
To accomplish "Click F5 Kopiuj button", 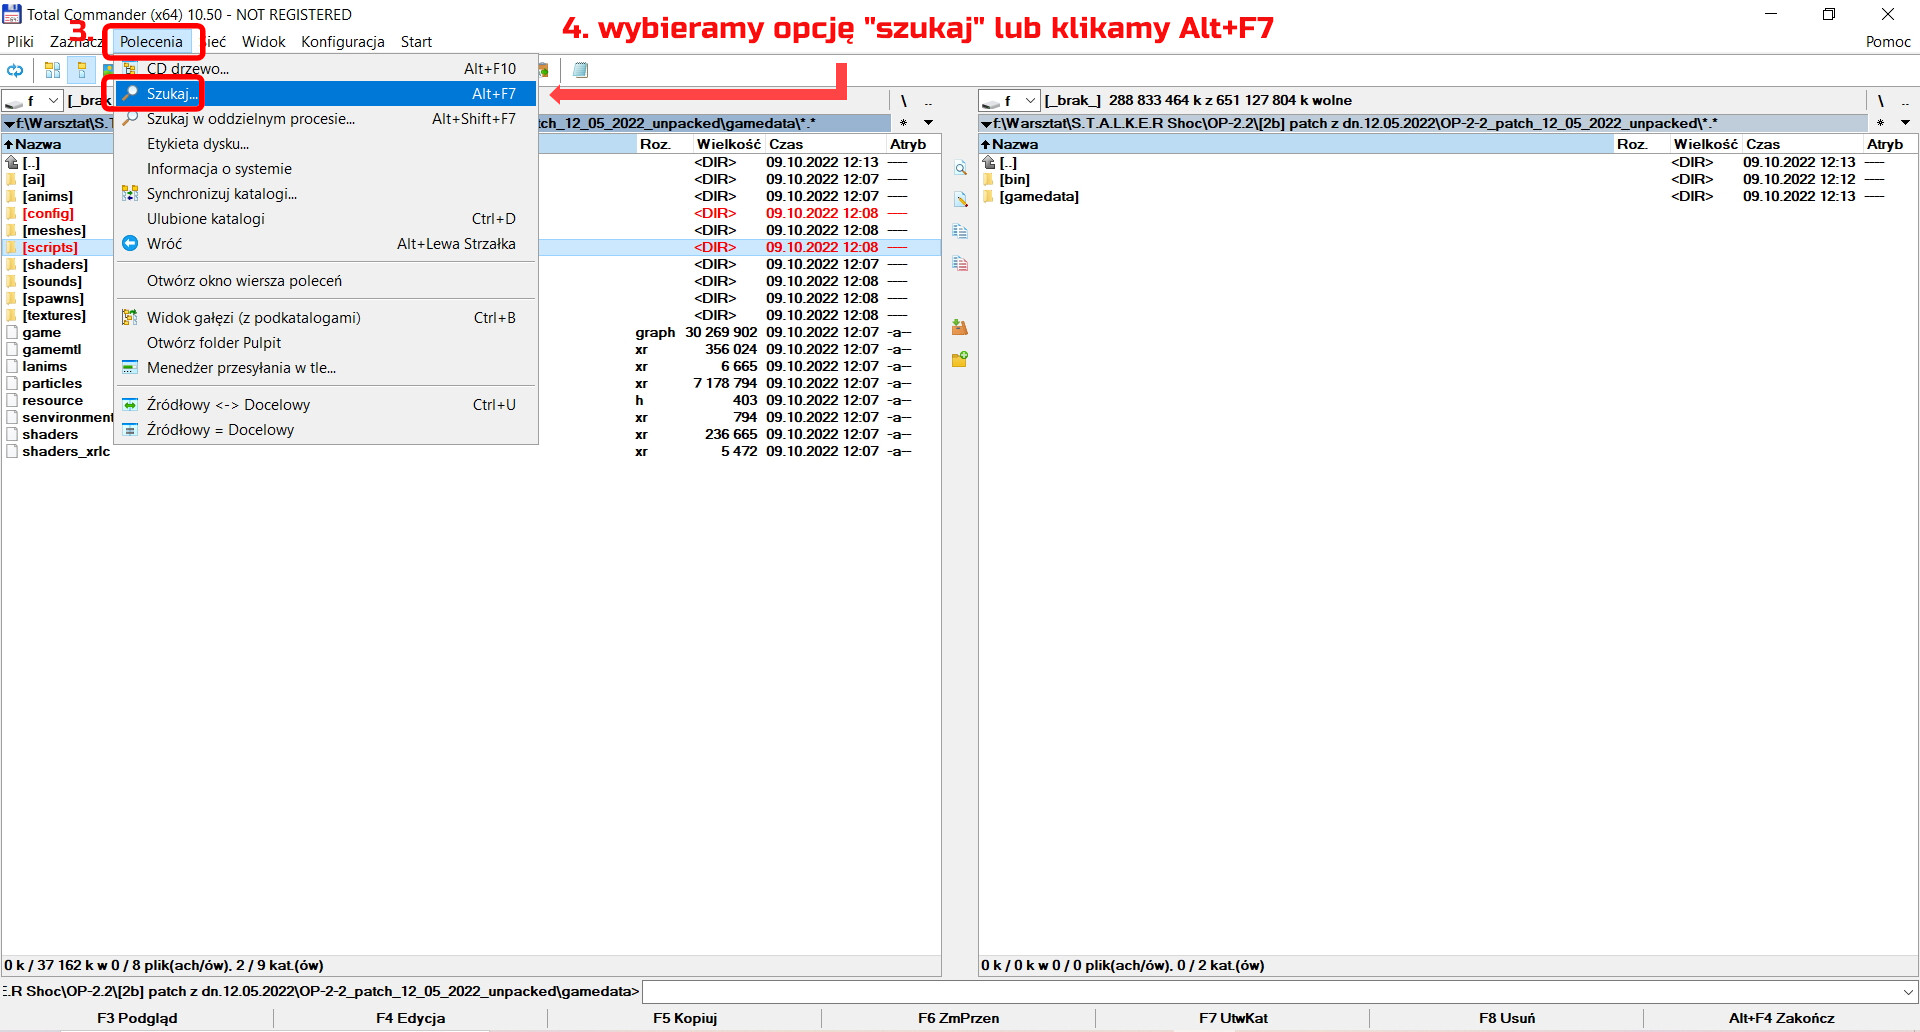I will 685,1018.
